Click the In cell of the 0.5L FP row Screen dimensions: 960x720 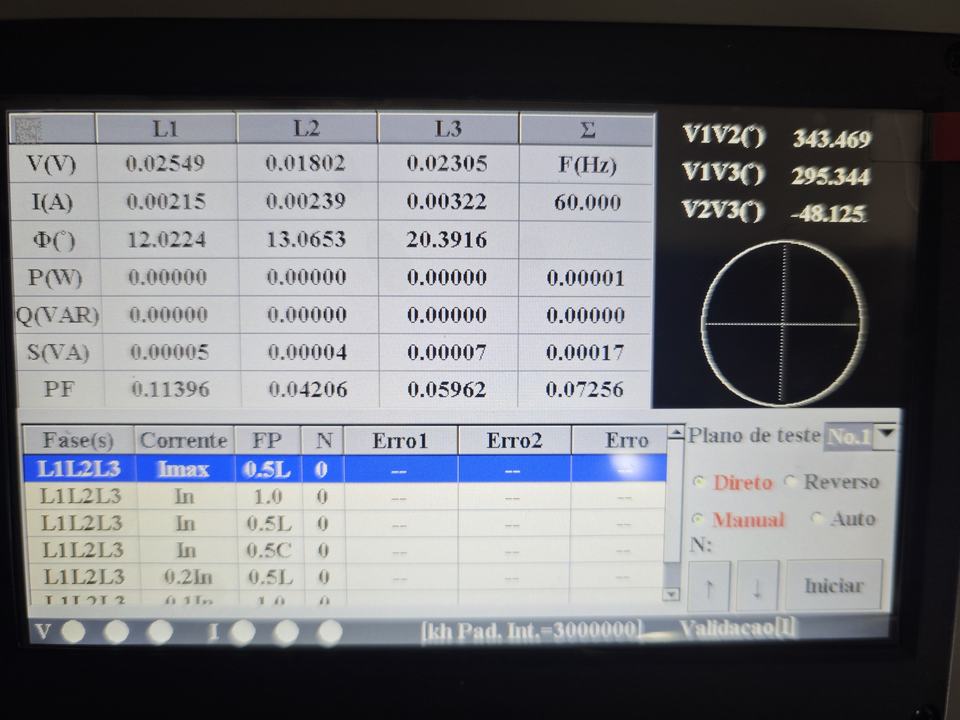point(186,523)
